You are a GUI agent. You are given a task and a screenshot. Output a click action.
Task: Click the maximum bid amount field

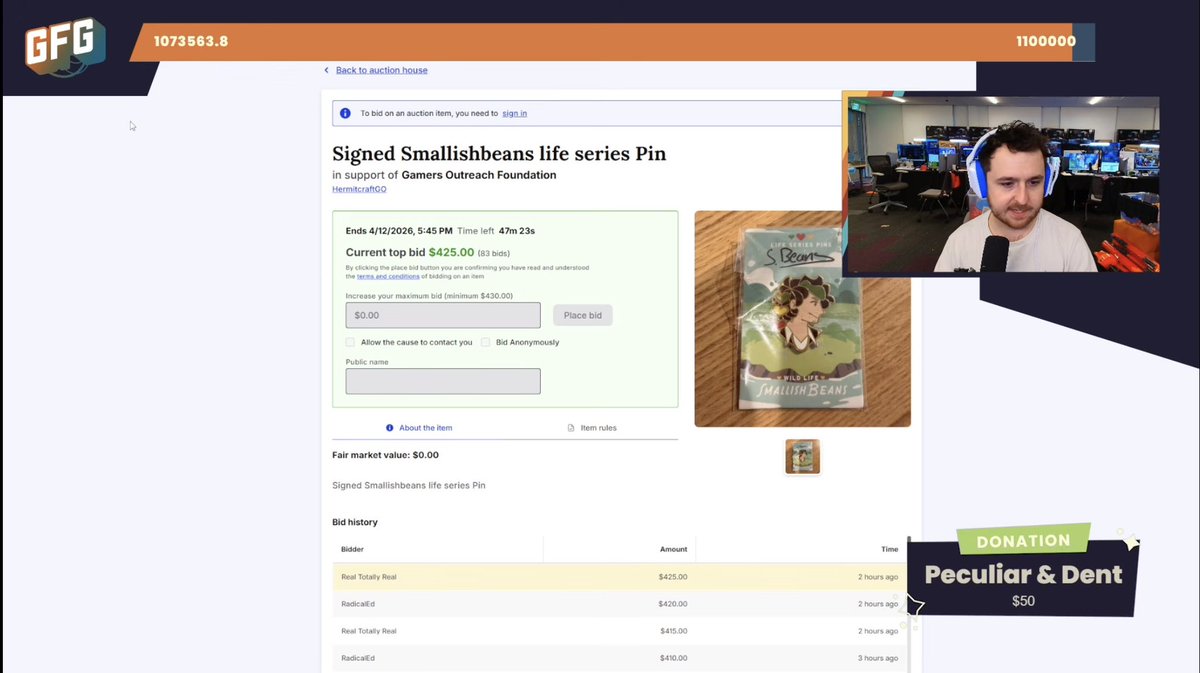[443, 315]
